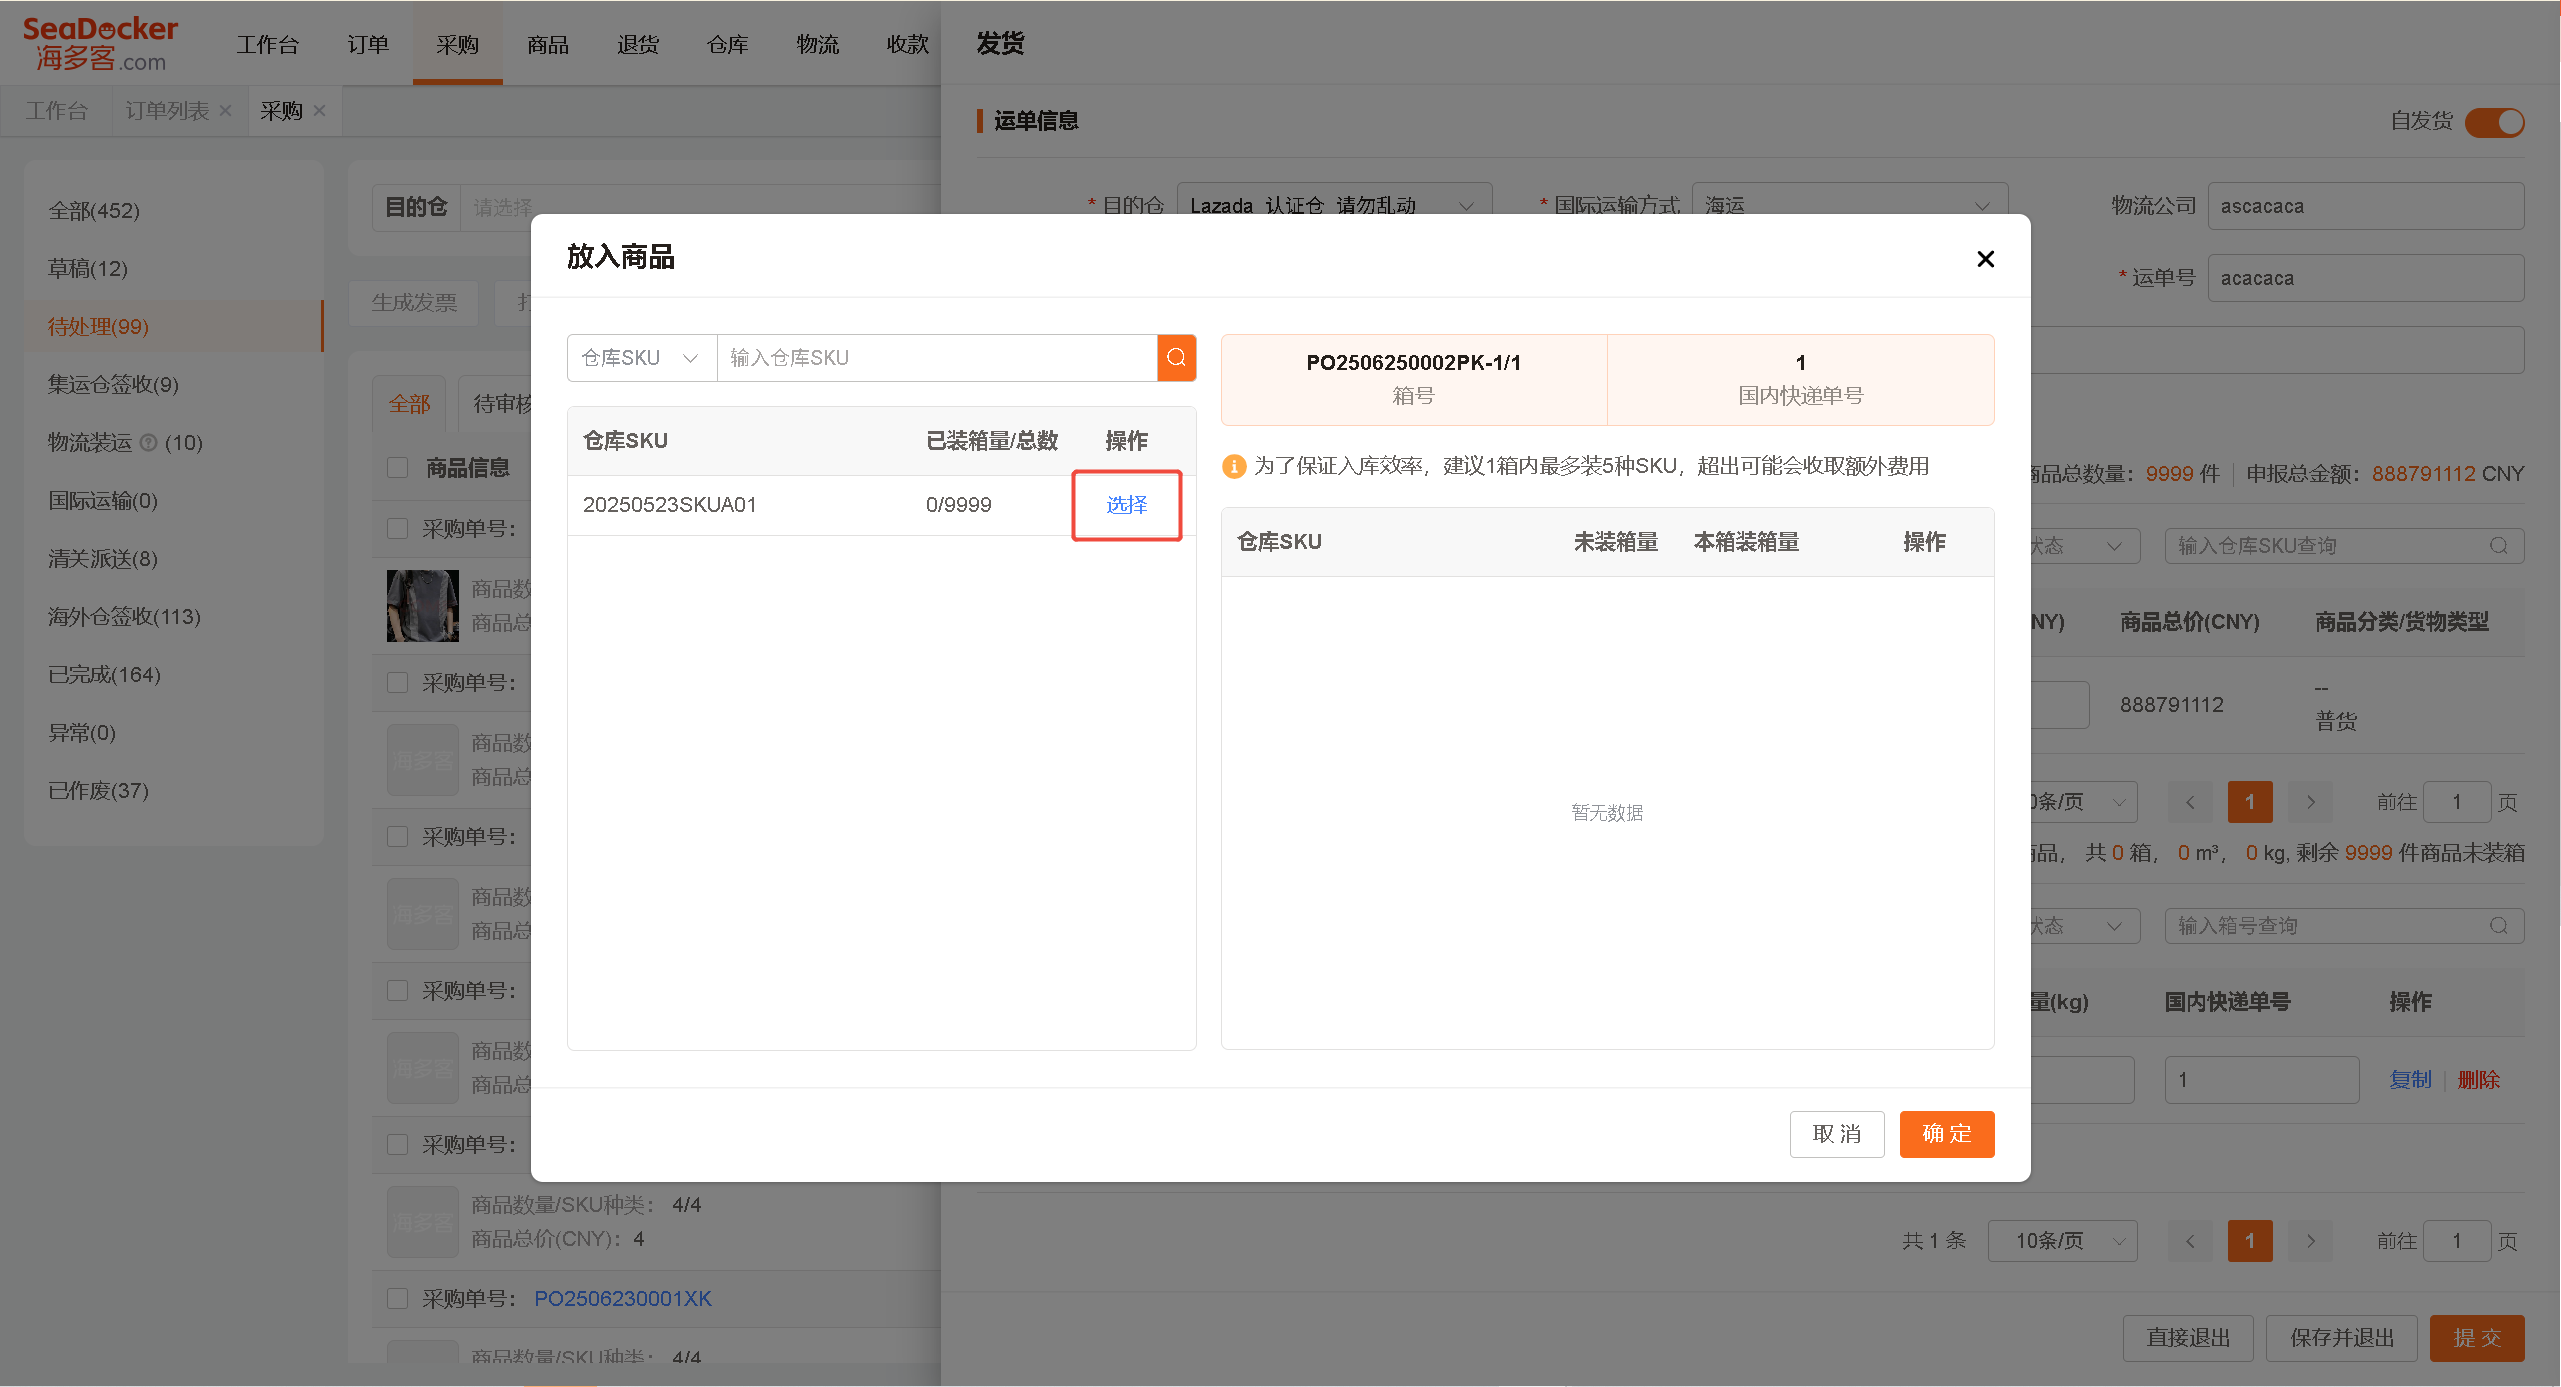This screenshot has width=2561, height=1387.
Task: Click the 确定 button in the dialog
Action: click(x=1946, y=1134)
